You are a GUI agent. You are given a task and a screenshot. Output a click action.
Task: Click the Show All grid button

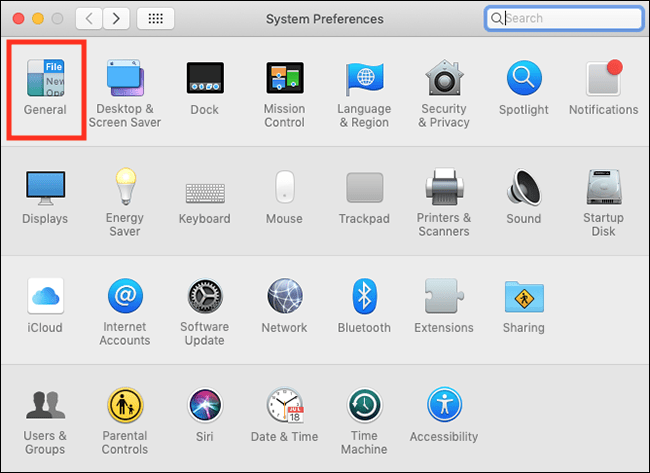(x=155, y=18)
